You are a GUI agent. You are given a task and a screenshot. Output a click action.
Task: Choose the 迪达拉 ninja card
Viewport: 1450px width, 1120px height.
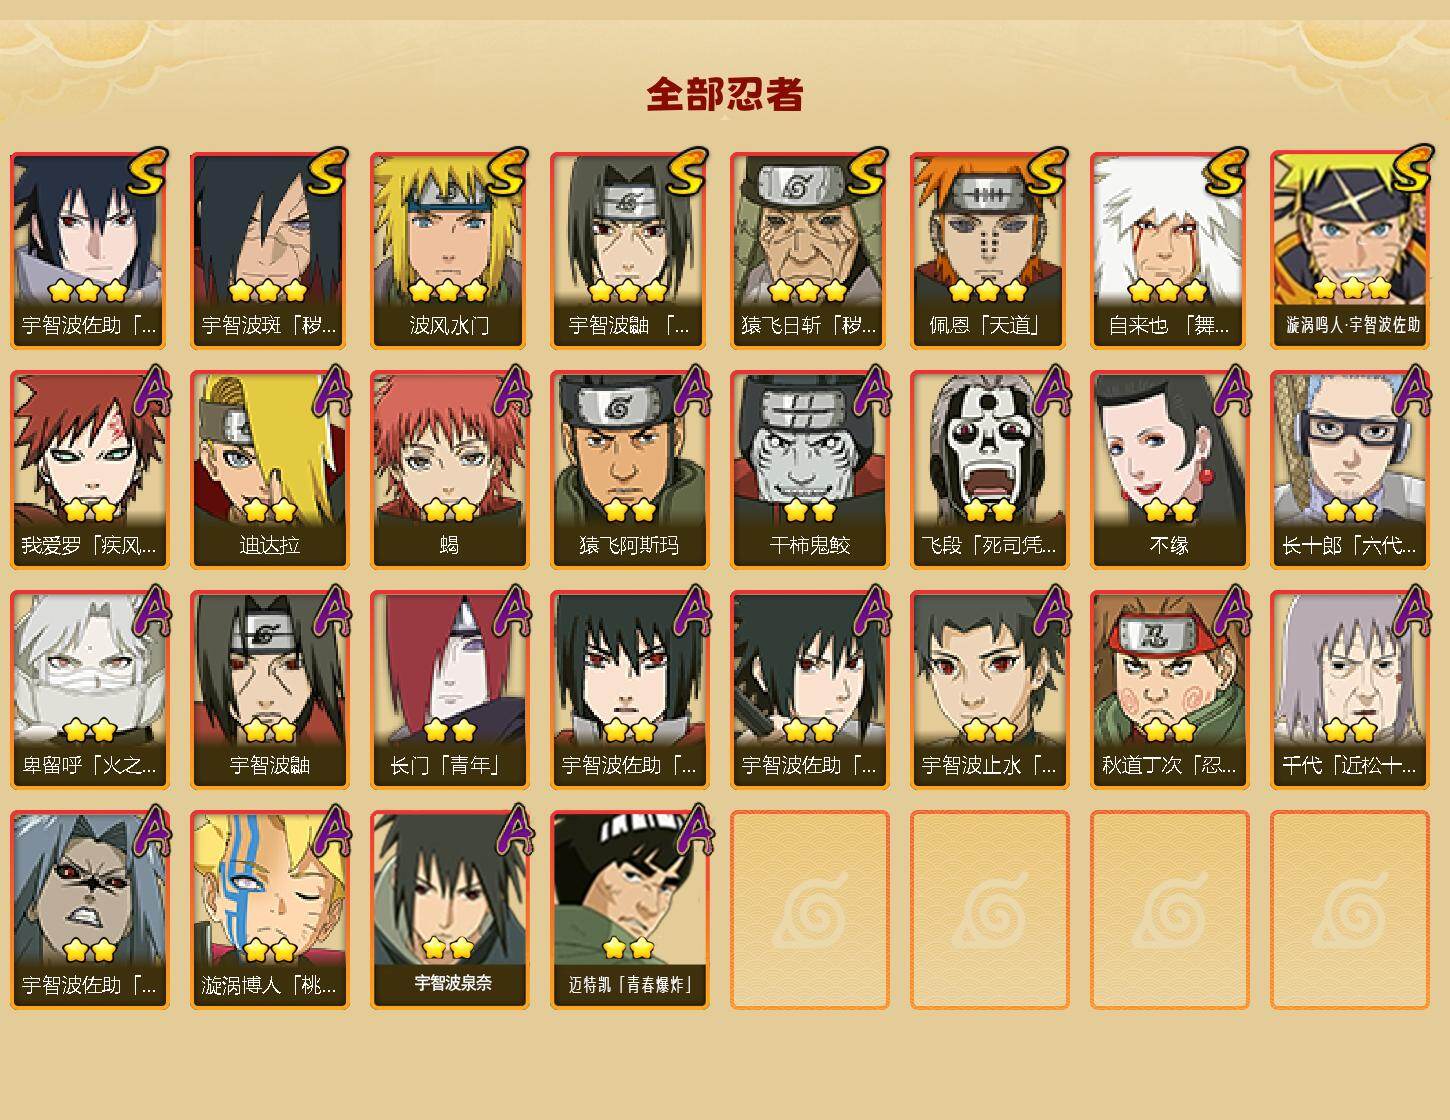coord(269,470)
